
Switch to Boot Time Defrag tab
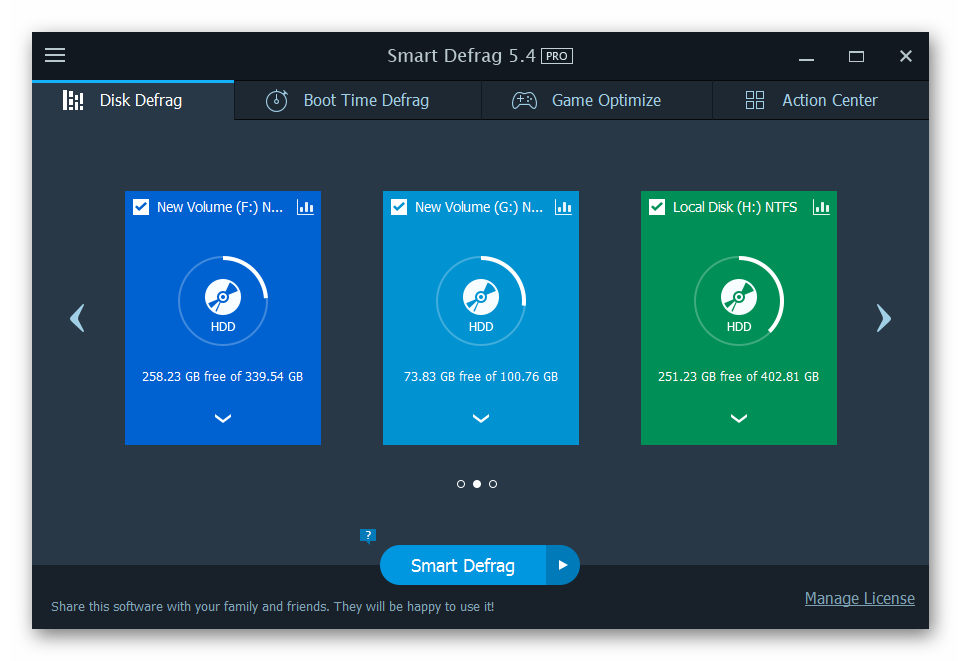pyautogui.click(x=358, y=100)
